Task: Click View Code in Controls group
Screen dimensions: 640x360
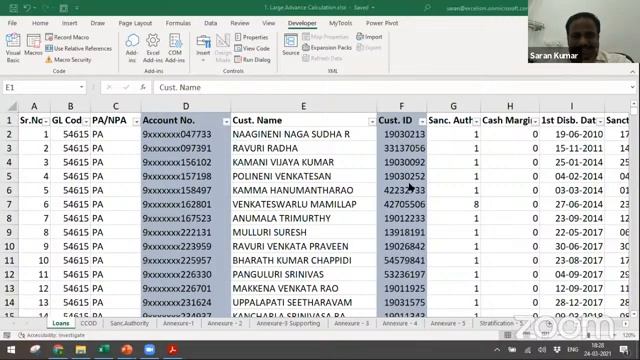Action: [x=252, y=49]
